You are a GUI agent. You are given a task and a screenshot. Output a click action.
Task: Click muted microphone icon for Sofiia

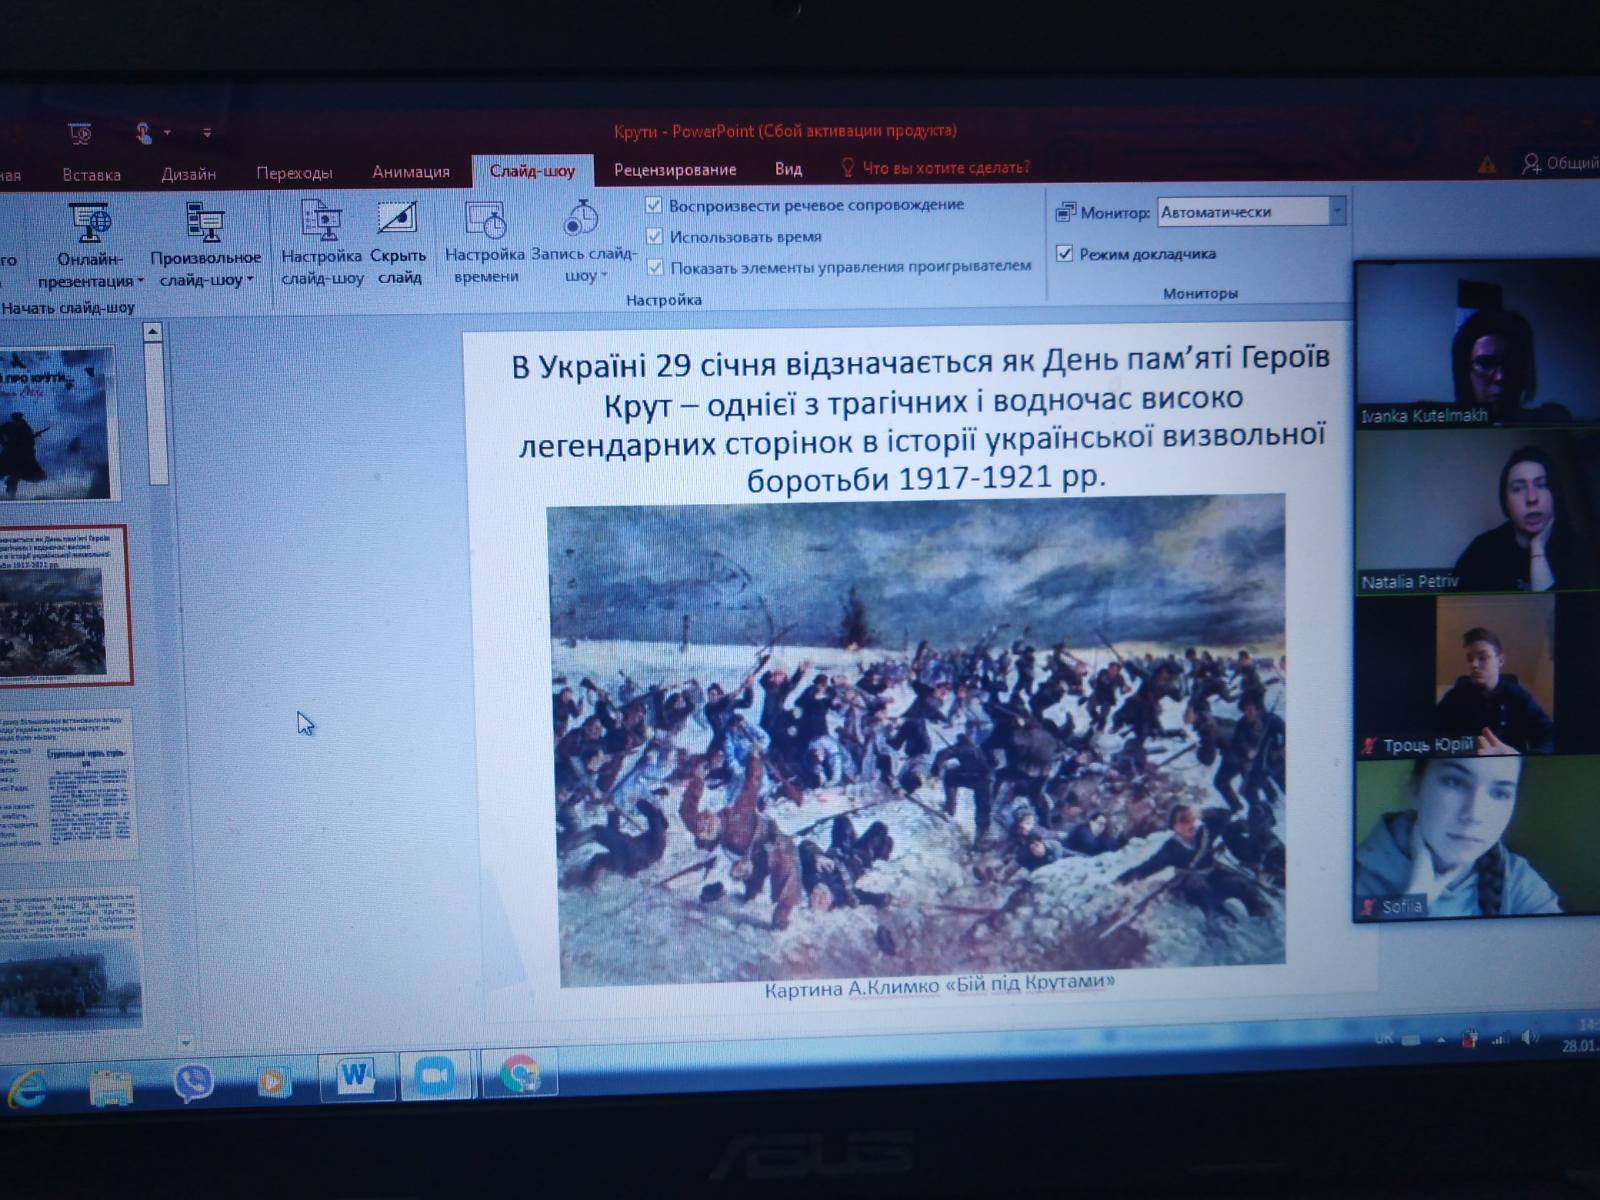(1368, 907)
